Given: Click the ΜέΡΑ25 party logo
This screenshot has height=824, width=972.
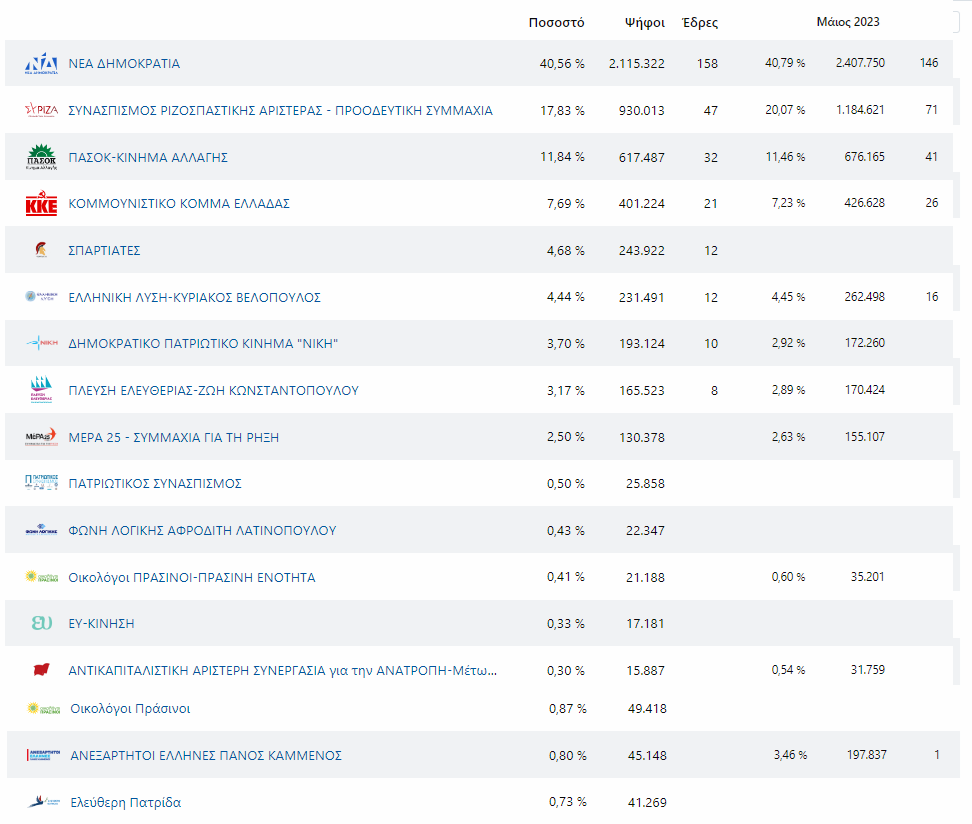Looking at the screenshot, I should [x=42, y=436].
